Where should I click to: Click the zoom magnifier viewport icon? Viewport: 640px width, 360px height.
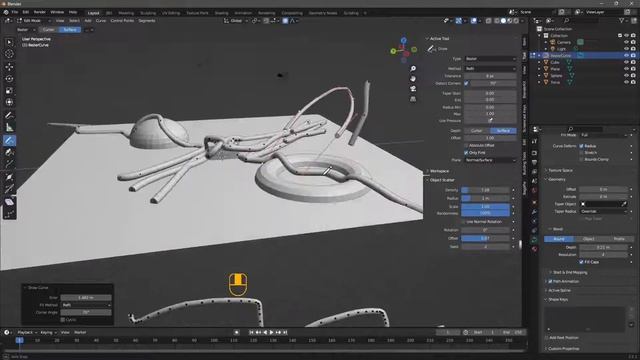[413, 69]
